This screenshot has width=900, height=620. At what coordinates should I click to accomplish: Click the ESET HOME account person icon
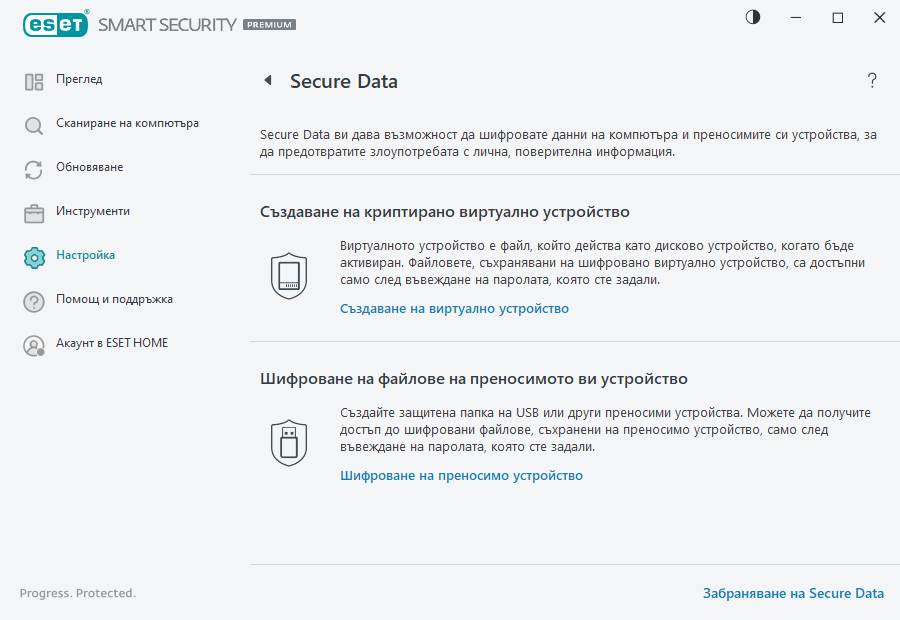click(33, 343)
